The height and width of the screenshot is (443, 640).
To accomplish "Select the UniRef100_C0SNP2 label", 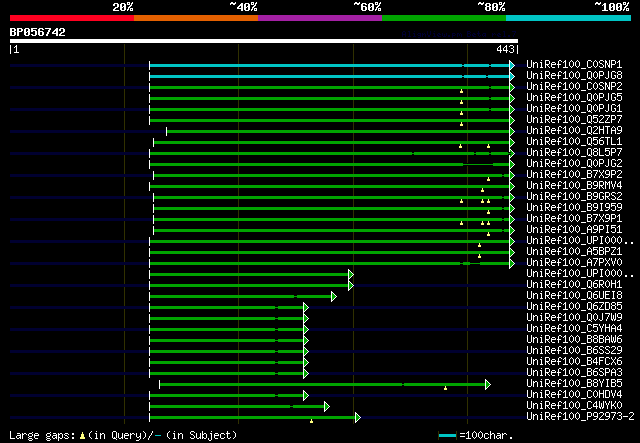I will 574,87.
